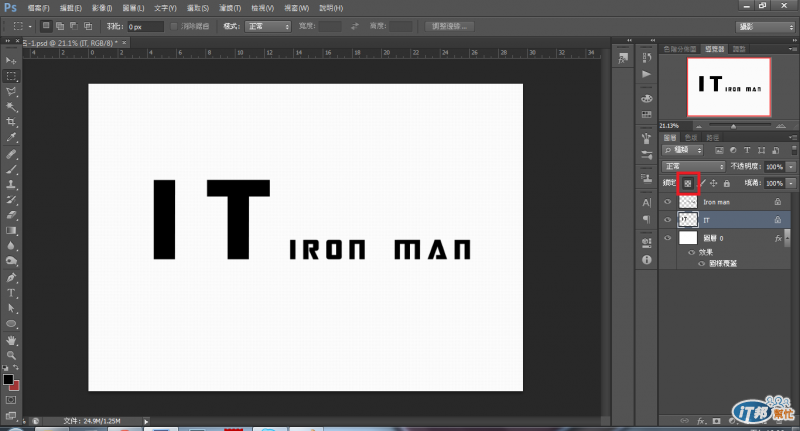Select the Crop tool
This screenshot has height=431, width=800.
click(12, 121)
